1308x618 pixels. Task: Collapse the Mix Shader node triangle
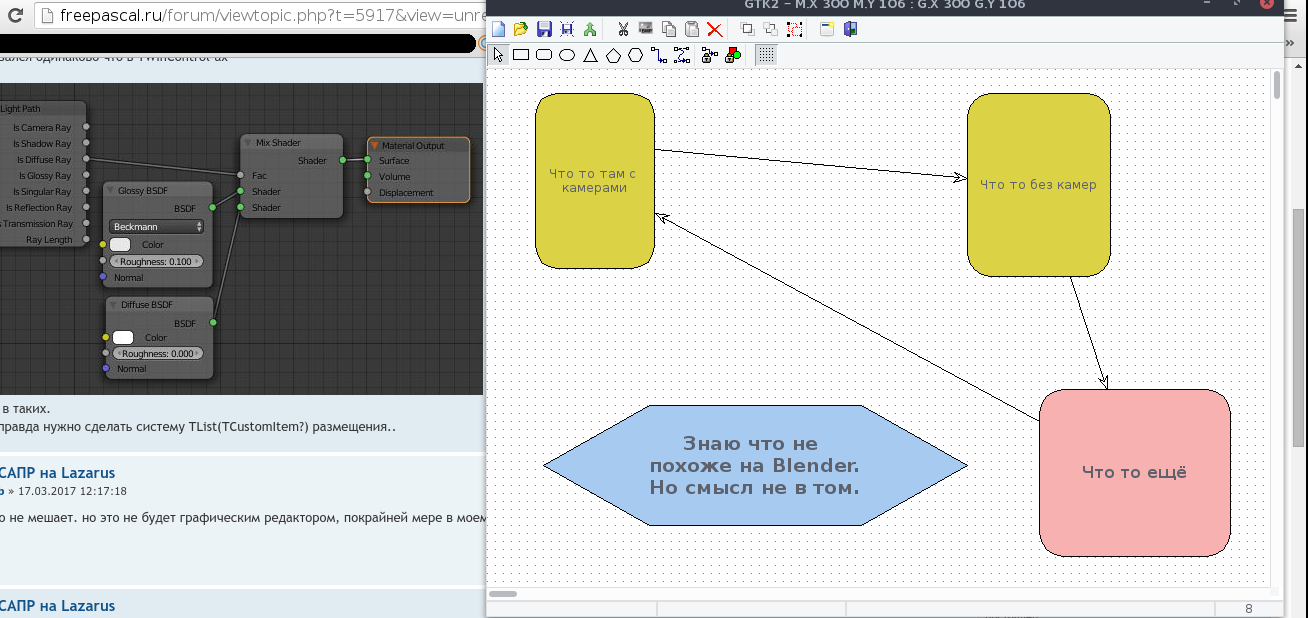coord(248,143)
